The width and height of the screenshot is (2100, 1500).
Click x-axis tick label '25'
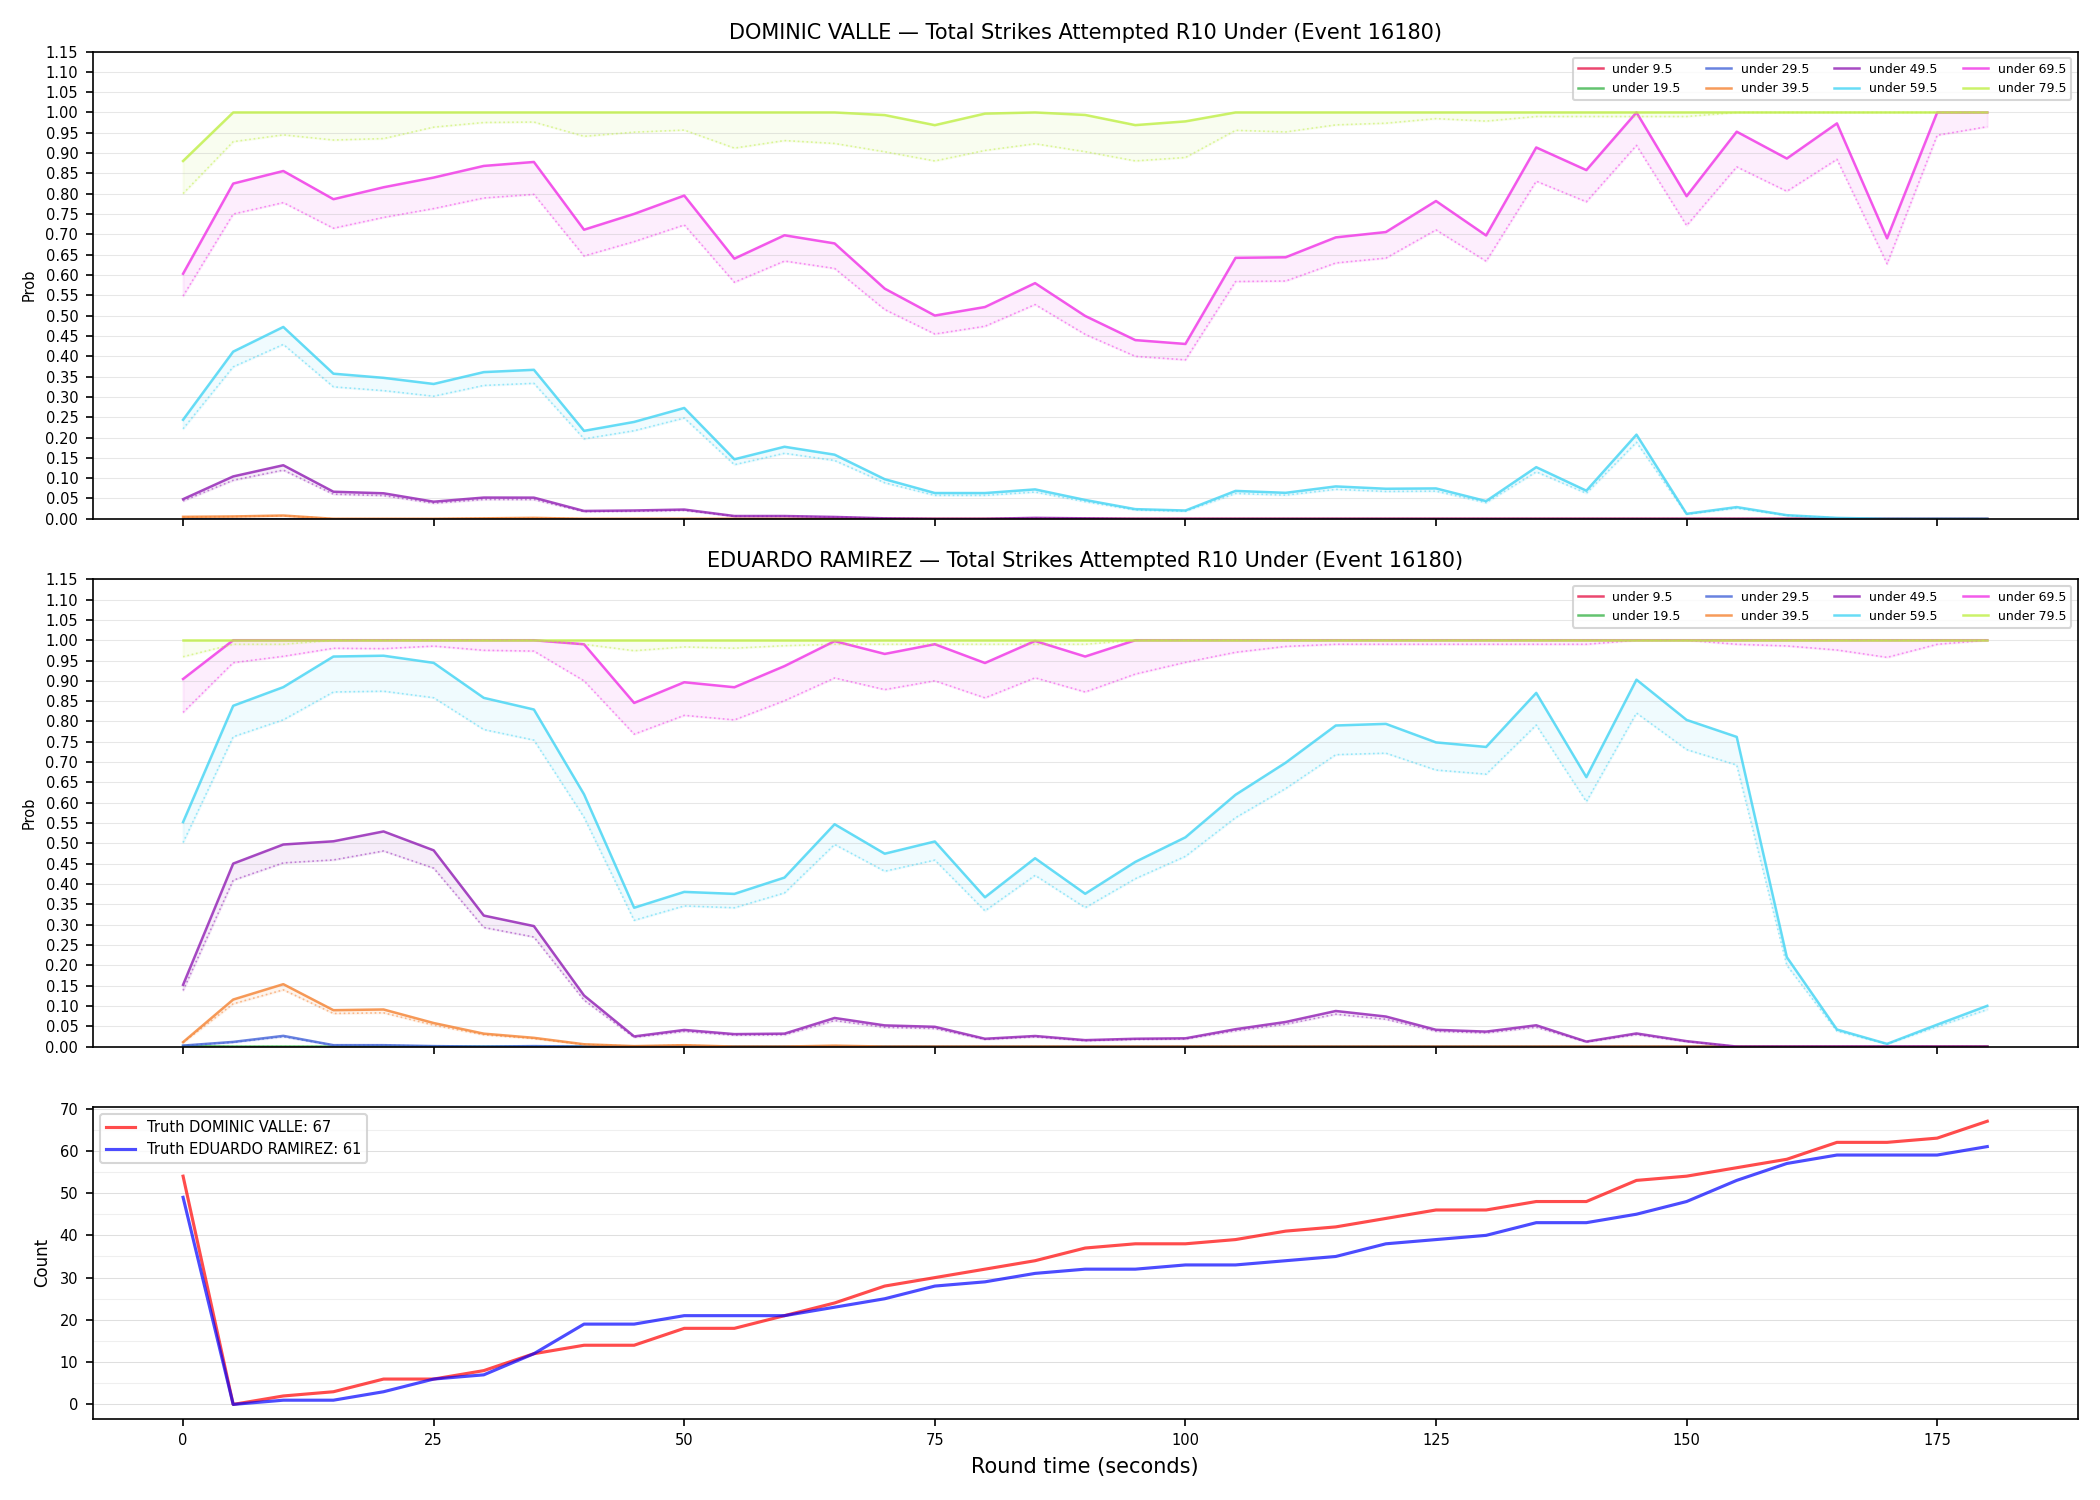point(433,1440)
